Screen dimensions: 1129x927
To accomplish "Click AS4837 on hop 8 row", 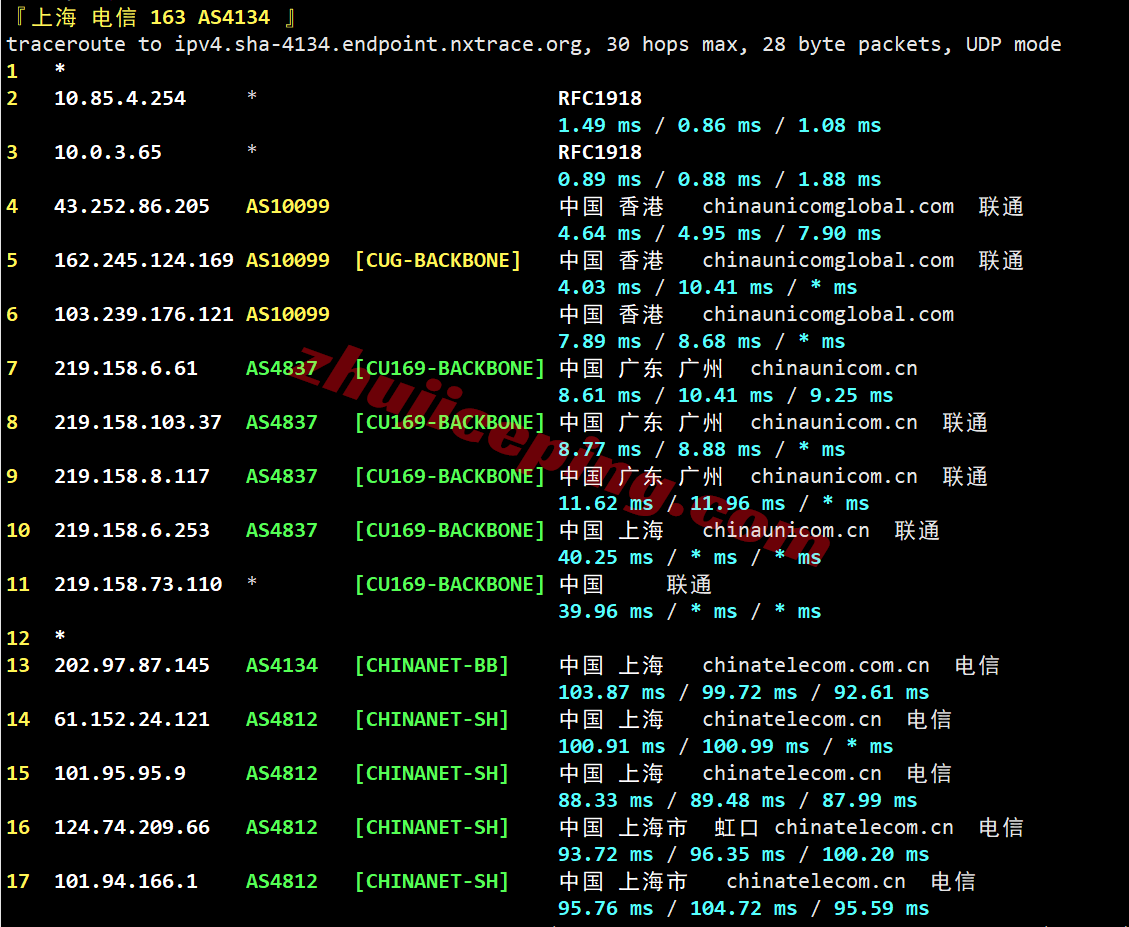I will [x=282, y=423].
